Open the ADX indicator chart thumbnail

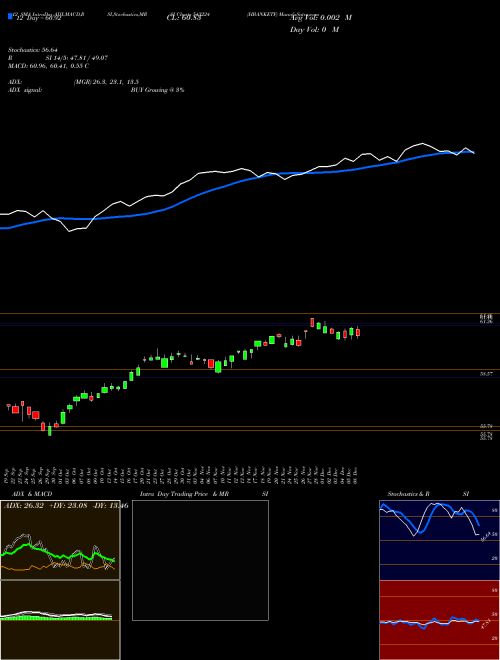[60, 540]
